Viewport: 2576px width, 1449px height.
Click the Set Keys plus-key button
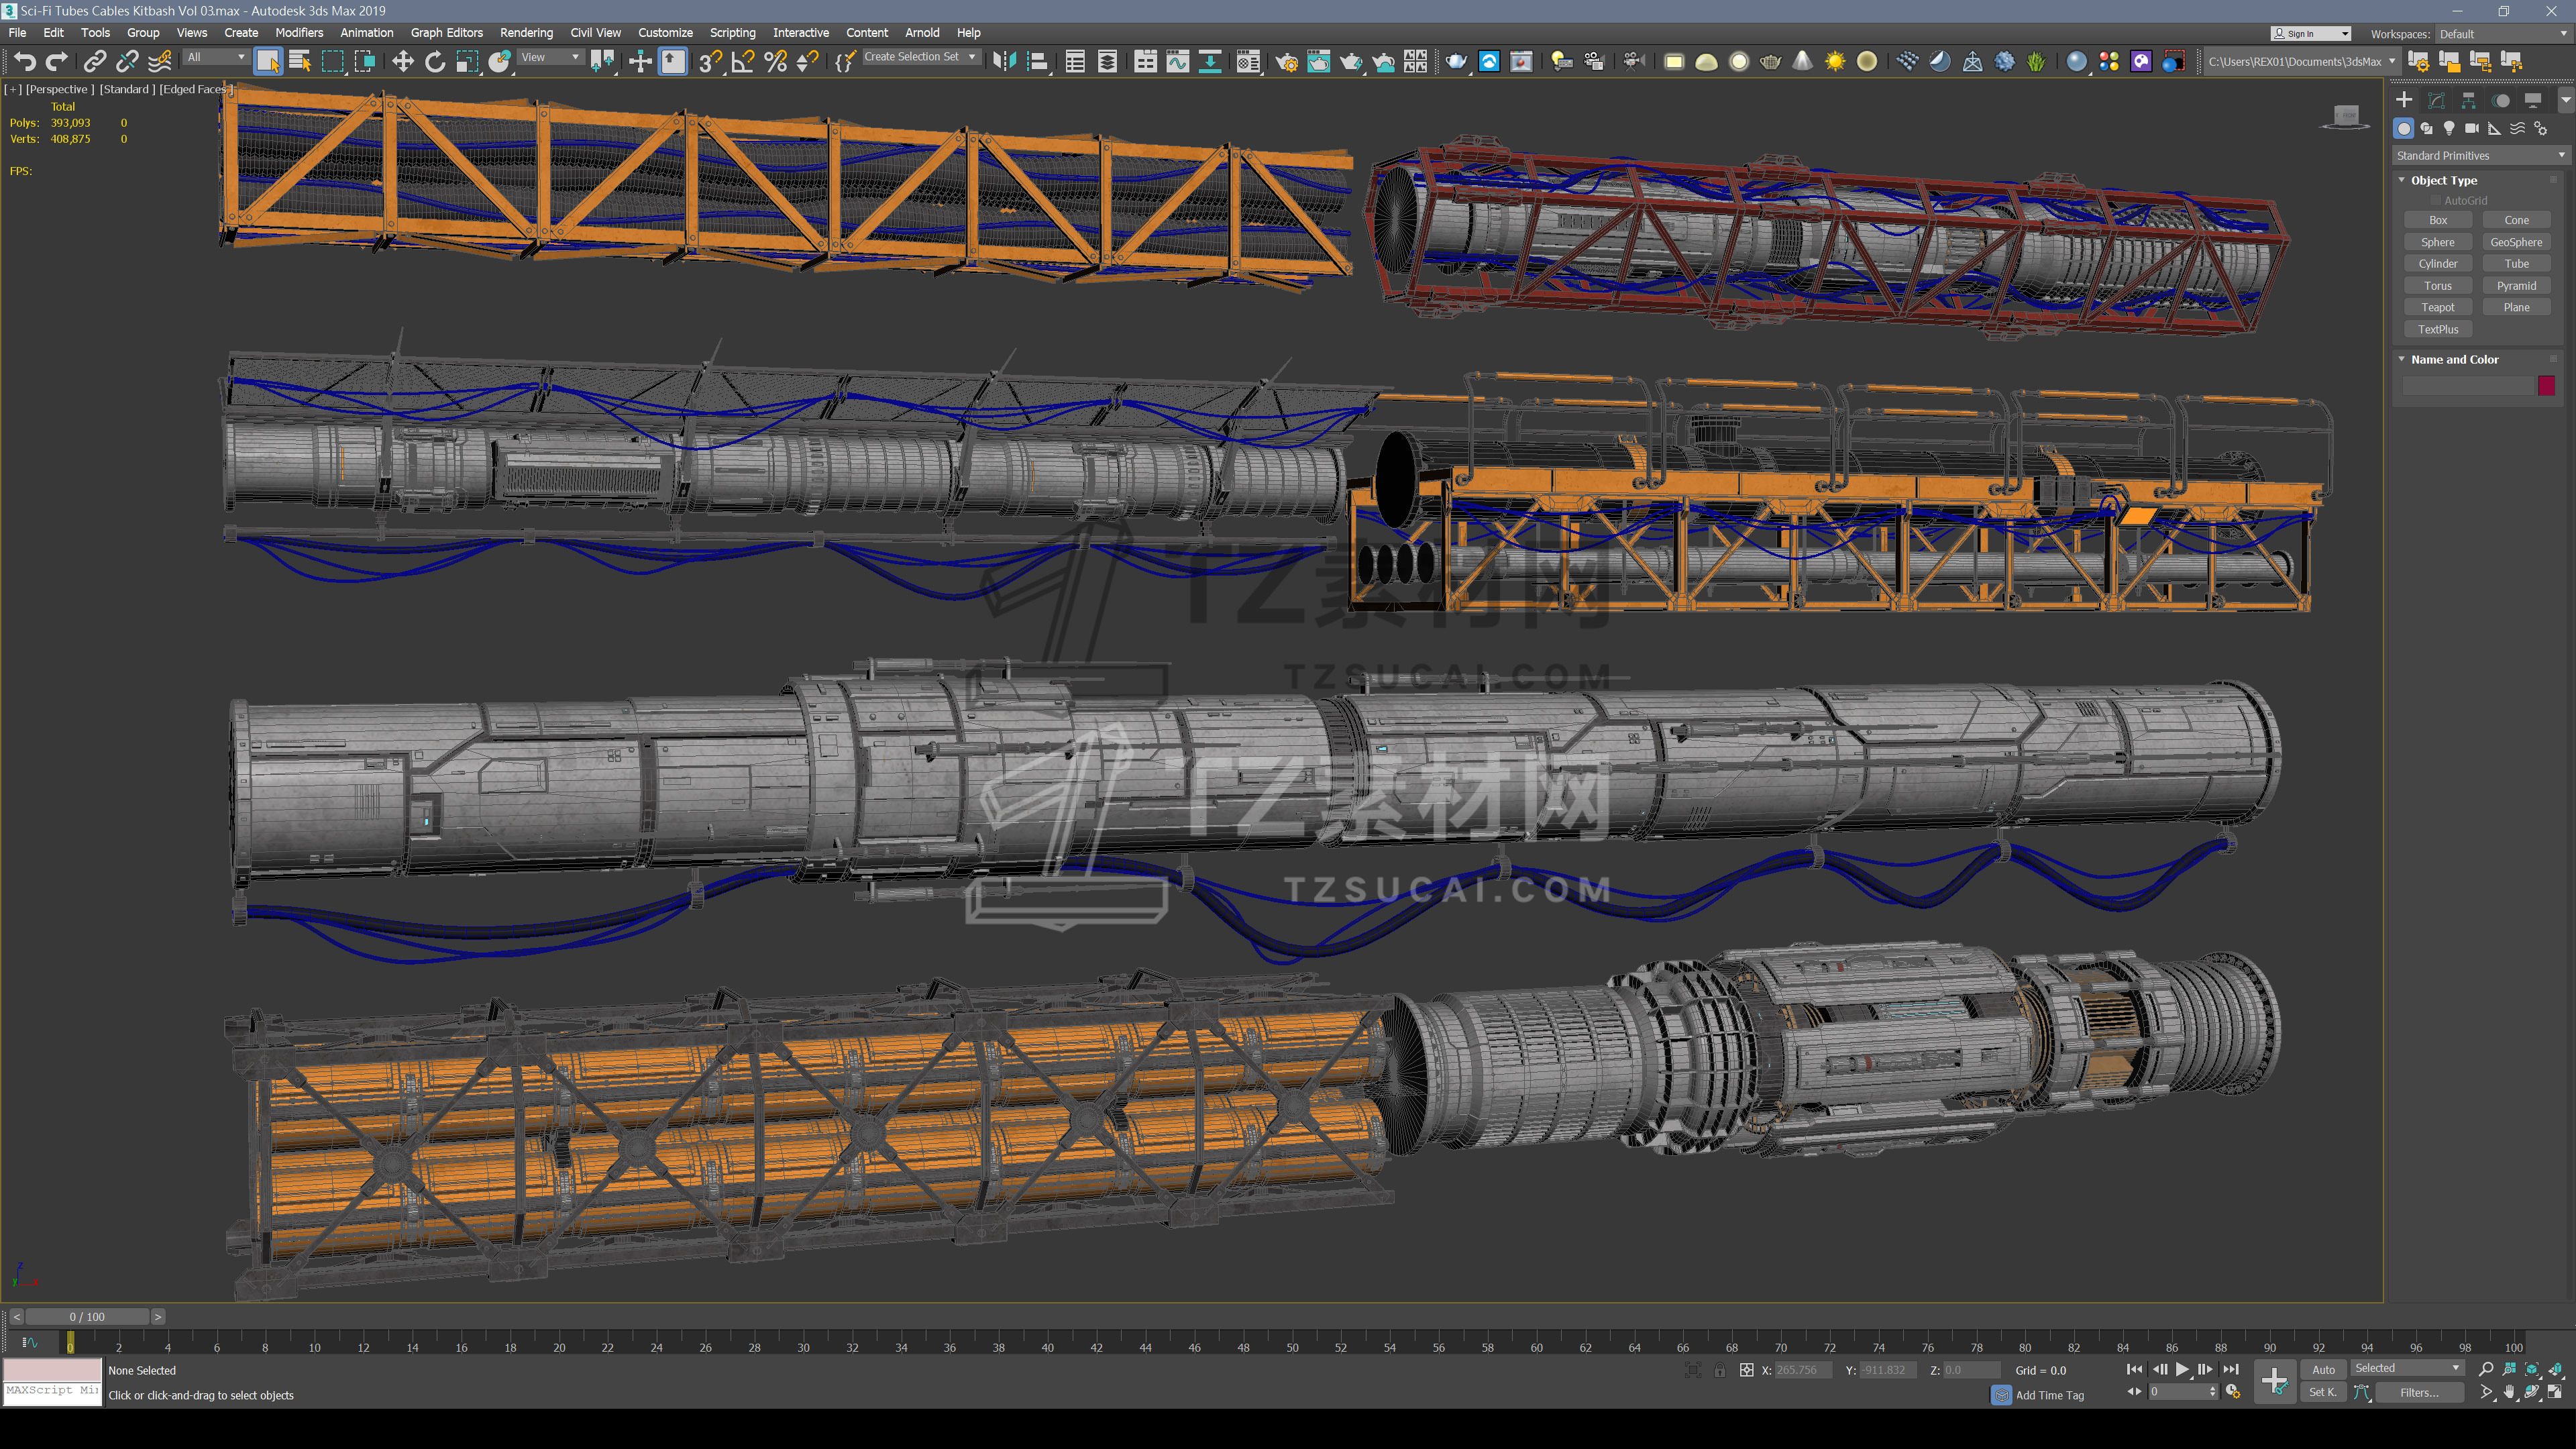coord(2274,1381)
